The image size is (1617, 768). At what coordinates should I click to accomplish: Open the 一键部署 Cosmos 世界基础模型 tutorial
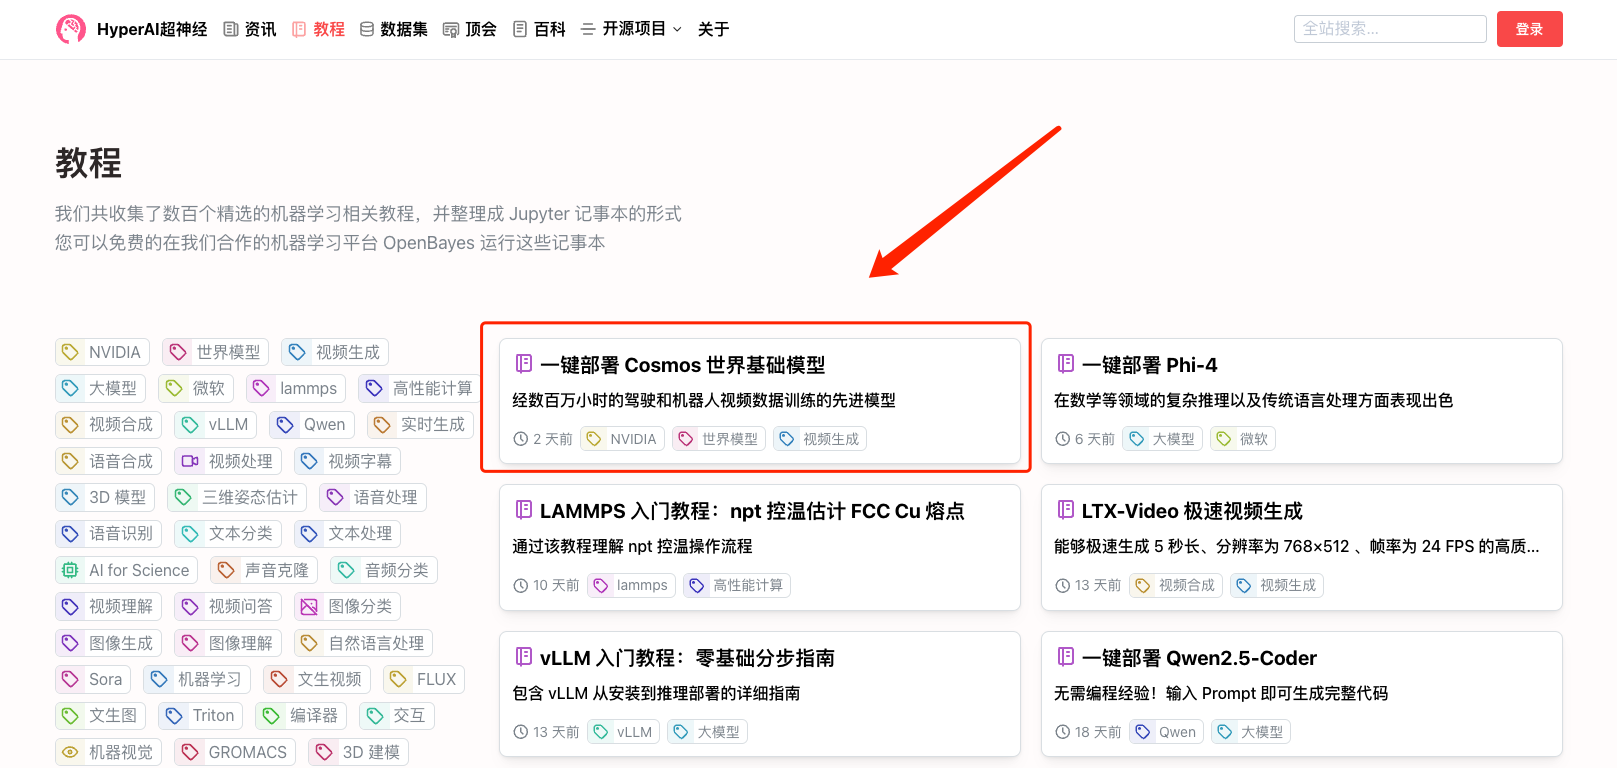coord(682,365)
